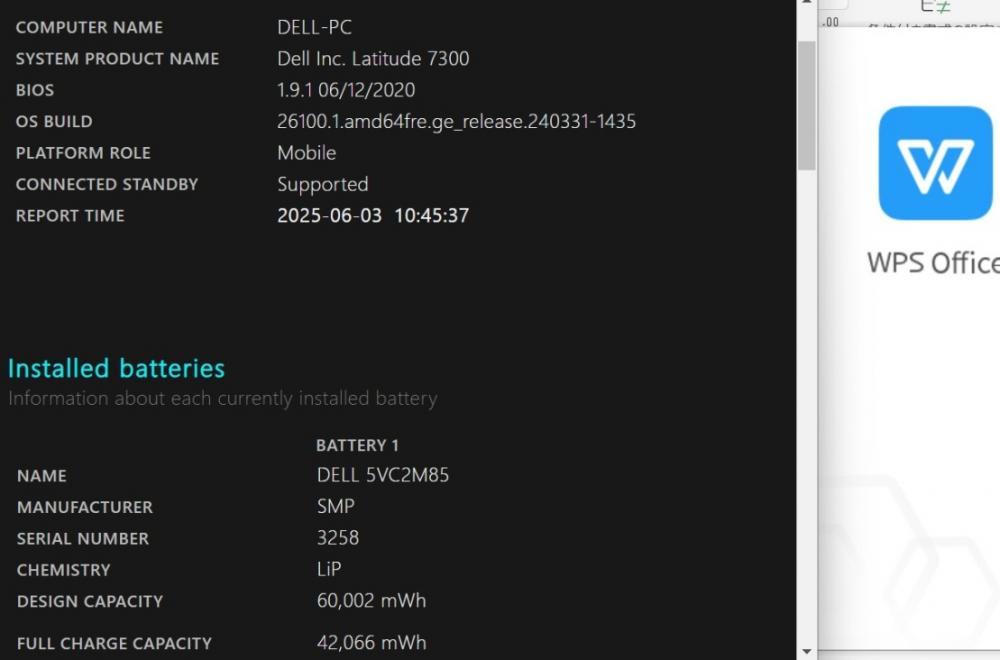Image resolution: width=1000 pixels, height=660 pixels.
Task: Click the Installed batteries heading
Action: pos(117,369)
